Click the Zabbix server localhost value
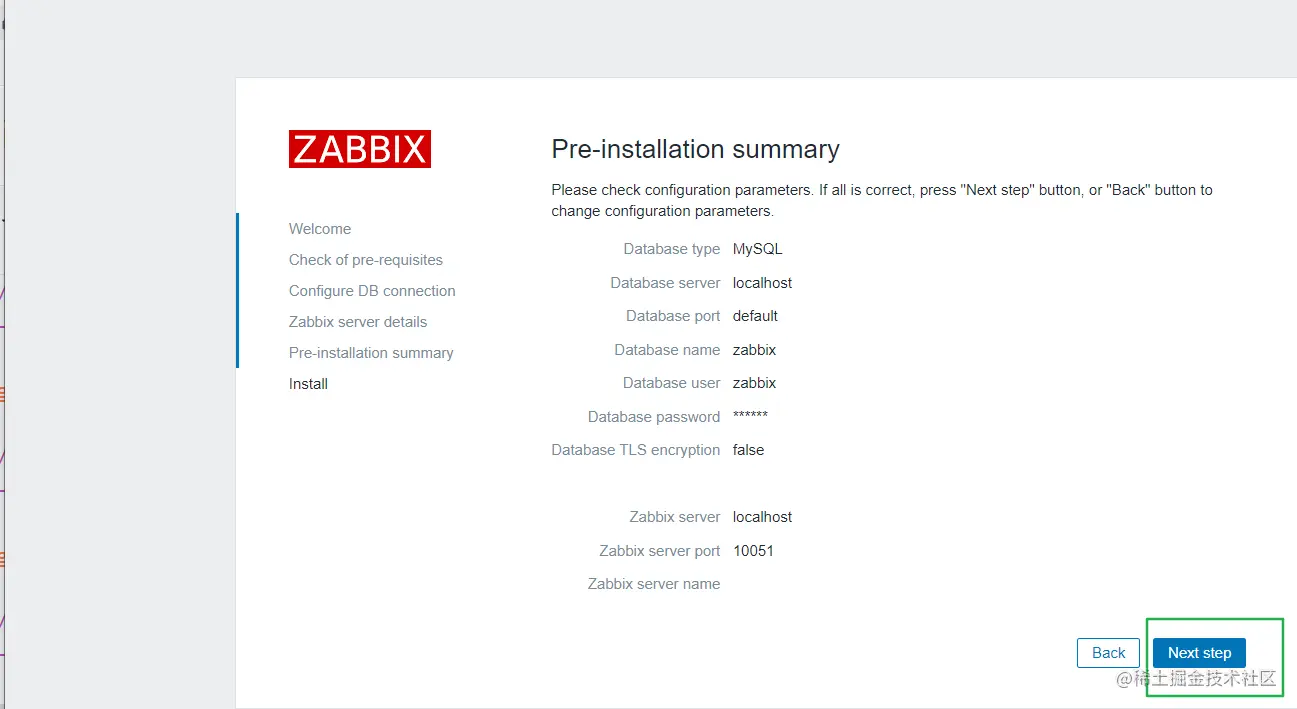 [762, 517]
